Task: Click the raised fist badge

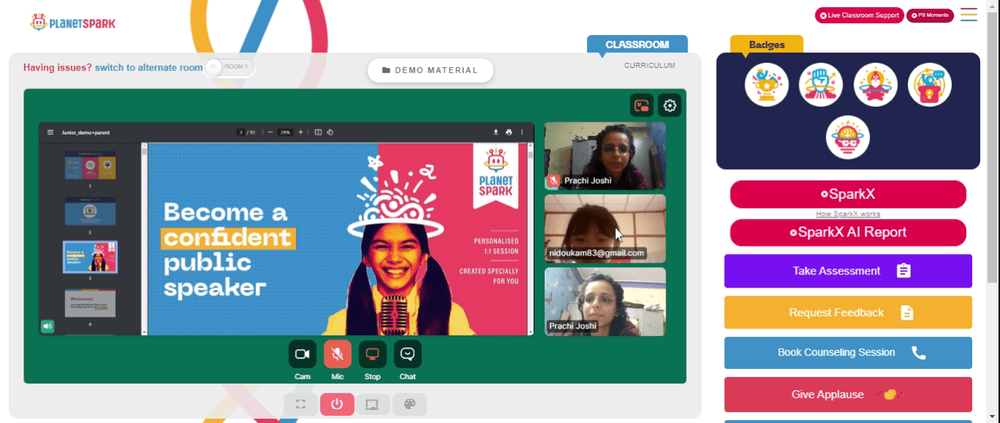Action: click(x=821, y=85)
